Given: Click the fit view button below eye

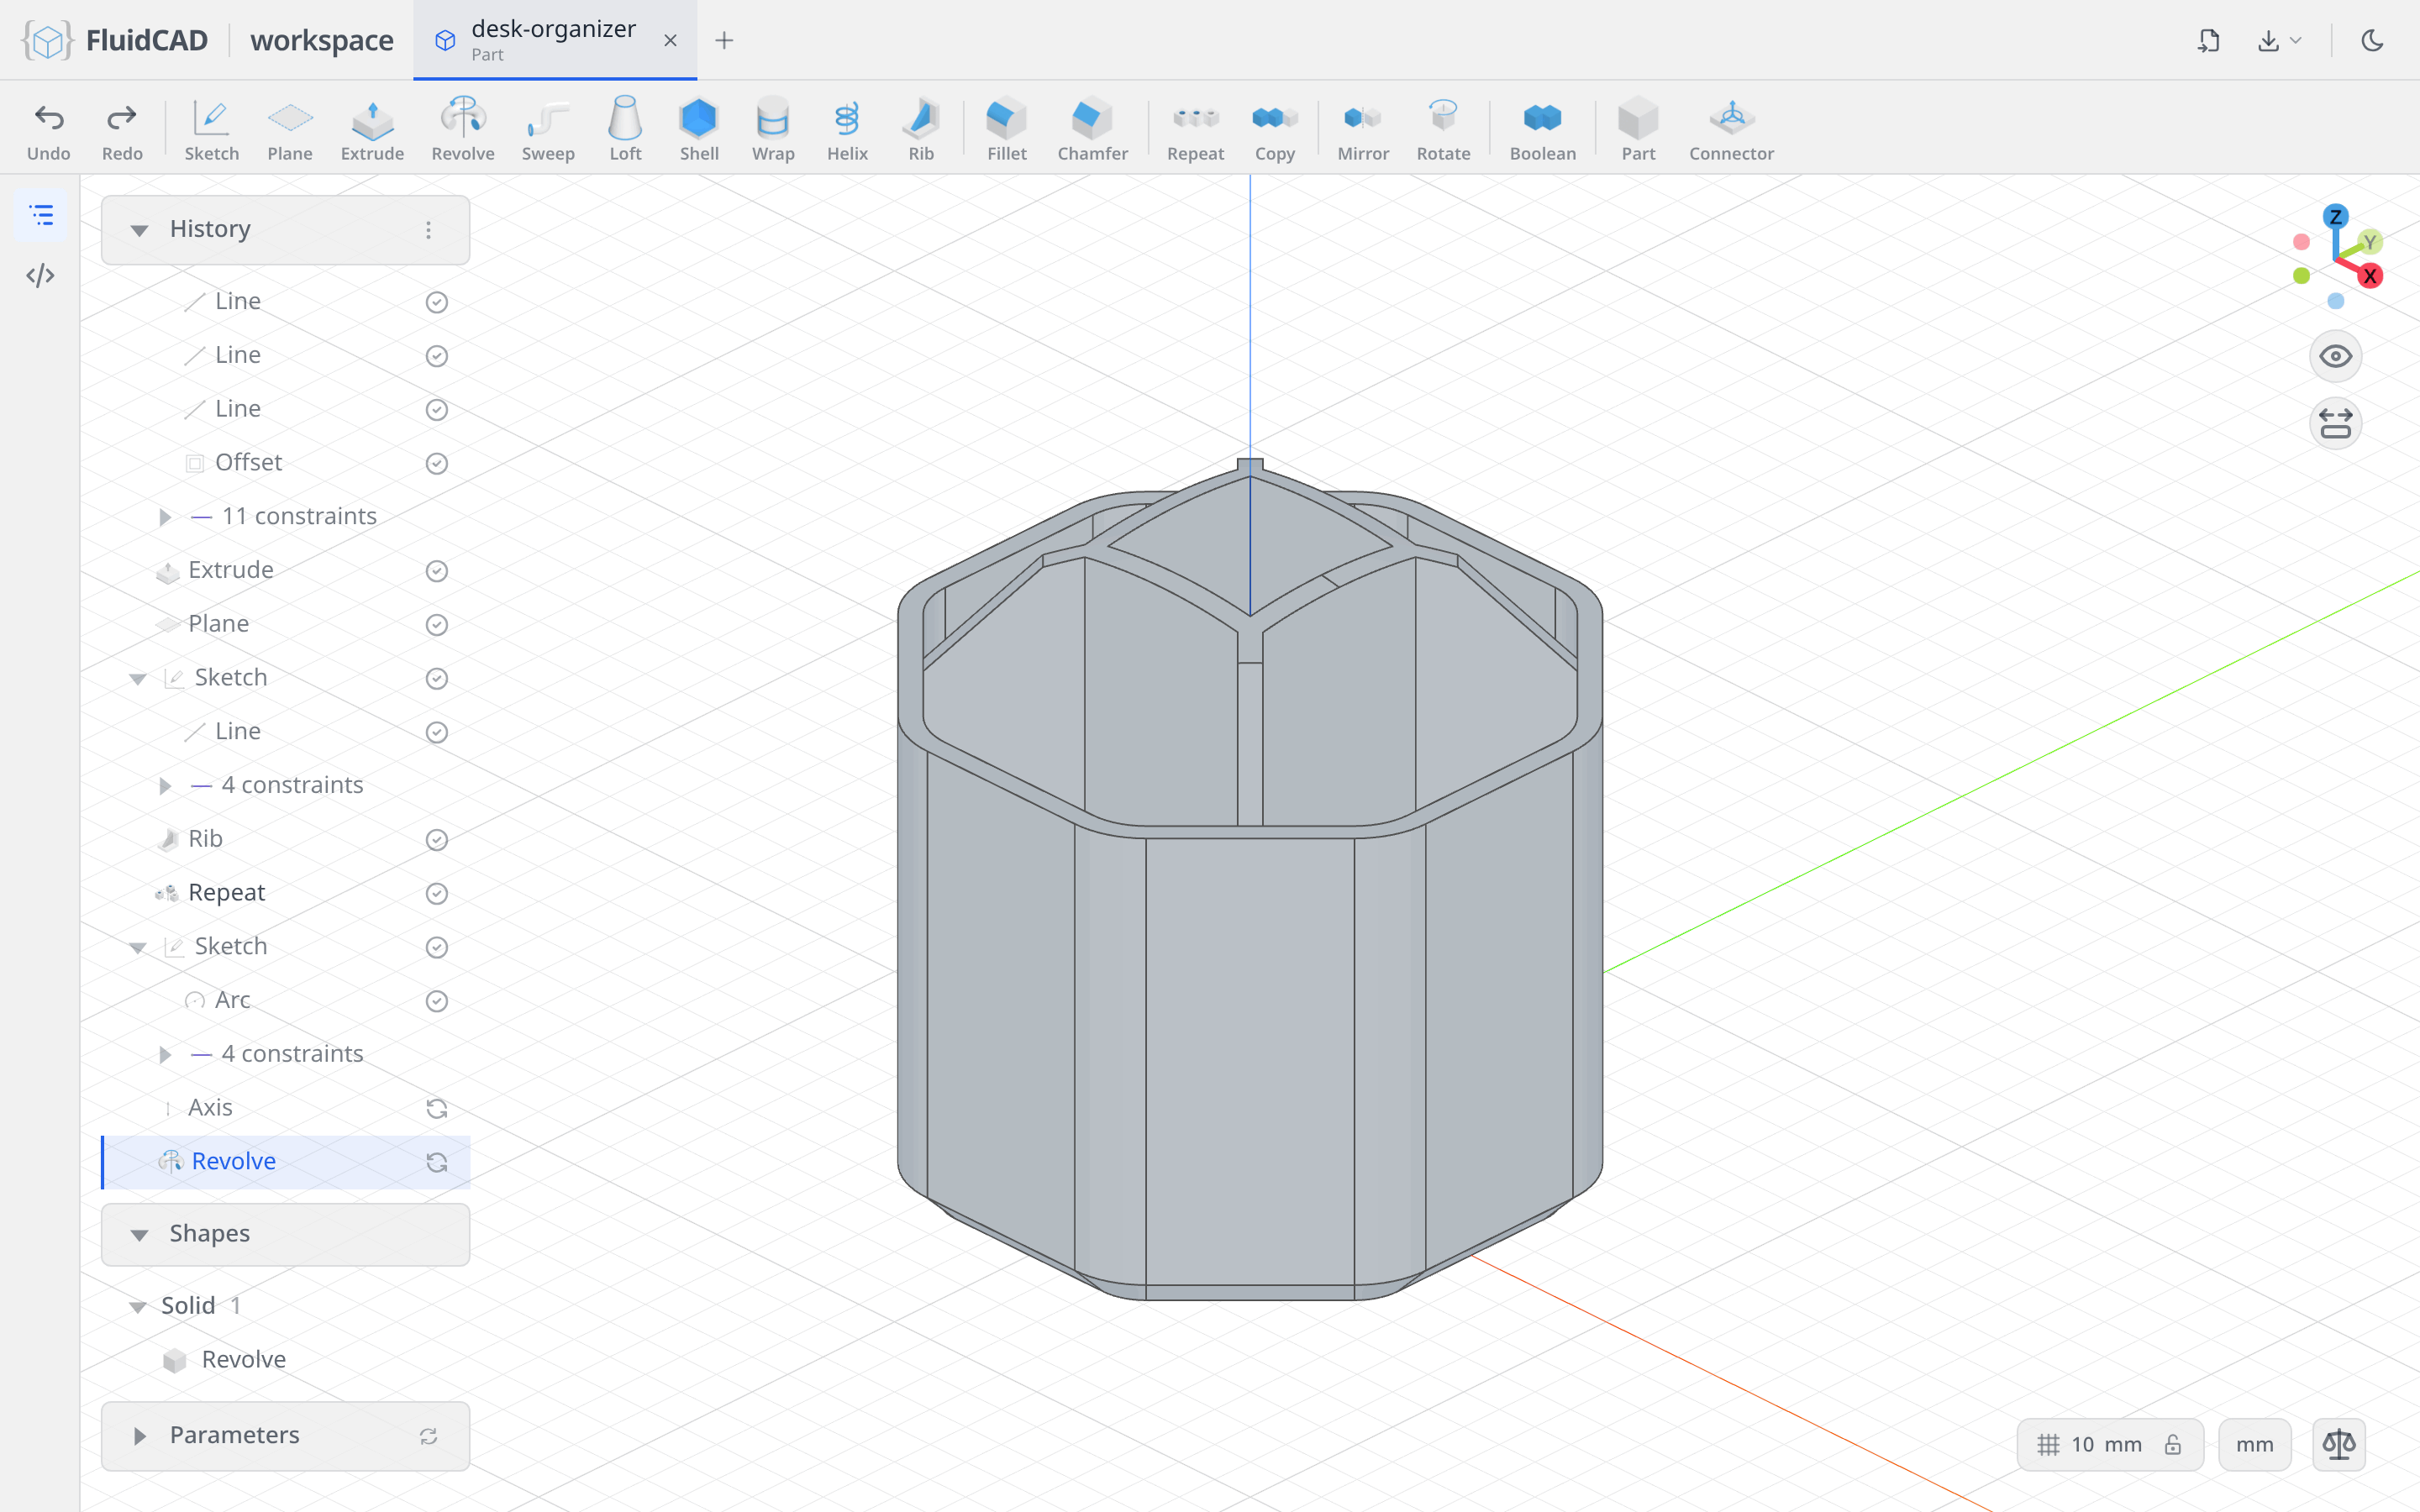Looking at the screenshot, I should click(2335, 423).
